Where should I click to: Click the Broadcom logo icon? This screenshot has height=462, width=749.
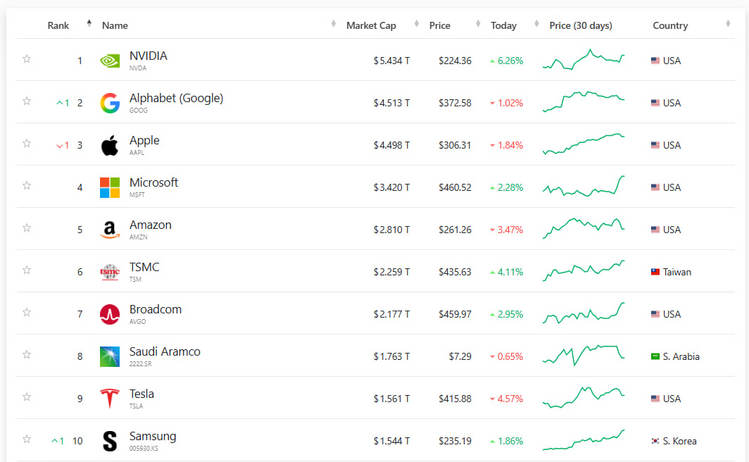110,314
